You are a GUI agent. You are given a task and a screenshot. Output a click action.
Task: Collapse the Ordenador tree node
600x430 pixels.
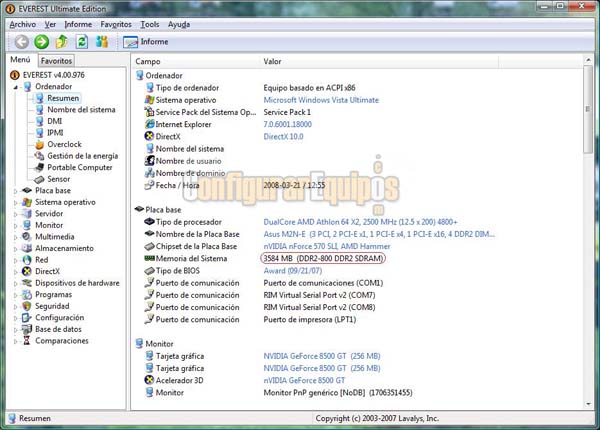tap(16, 87)
